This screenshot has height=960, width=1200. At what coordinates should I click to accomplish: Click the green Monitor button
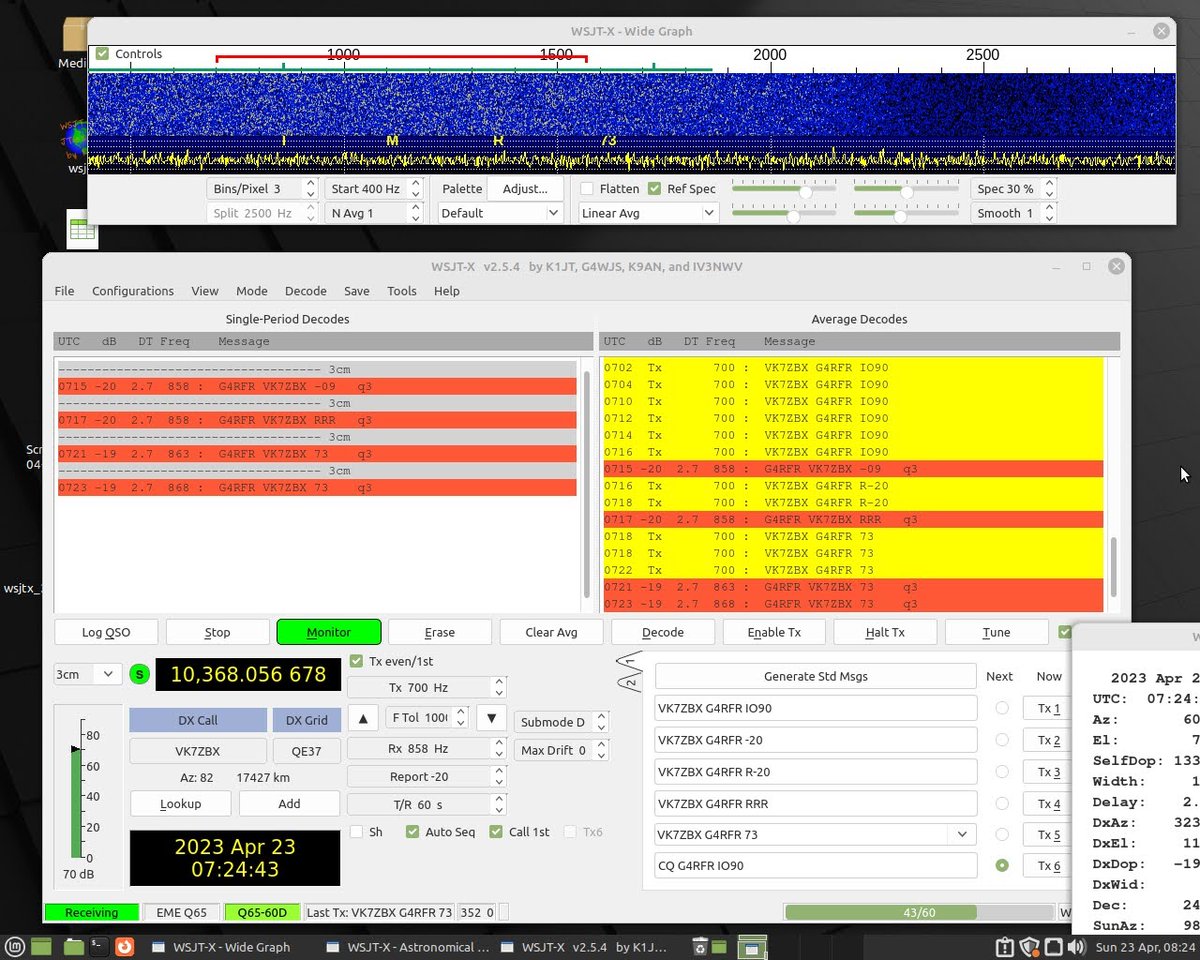pyautogui.click(x=329, y=632)
